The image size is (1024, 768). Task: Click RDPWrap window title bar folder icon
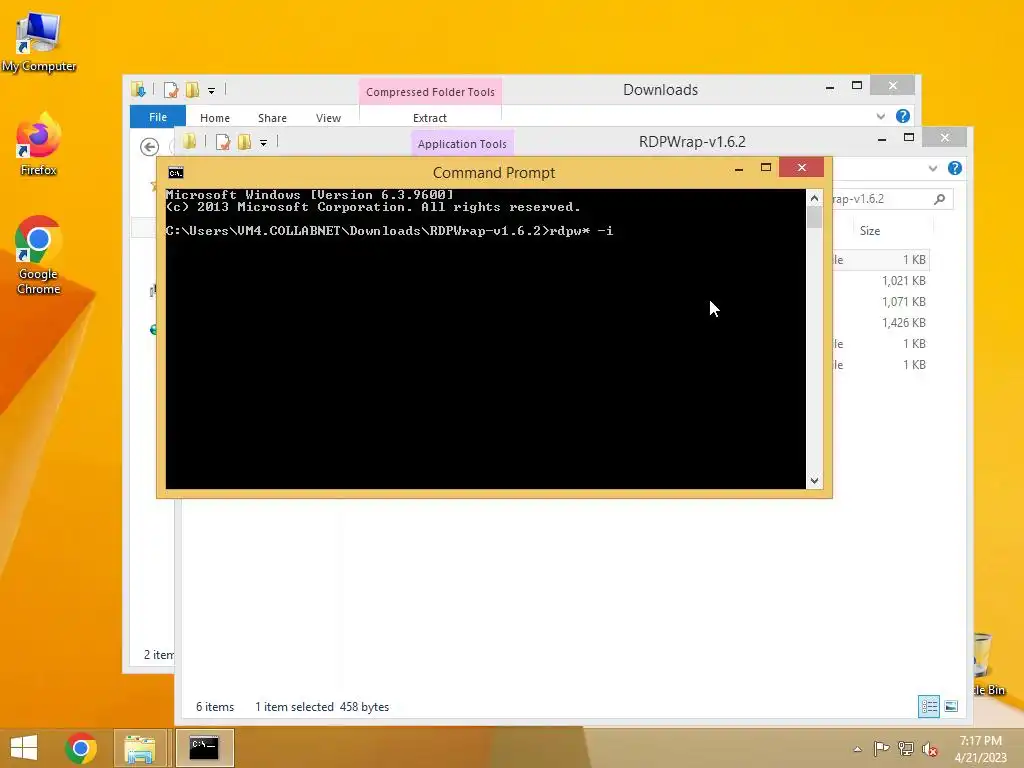(189, 141)
